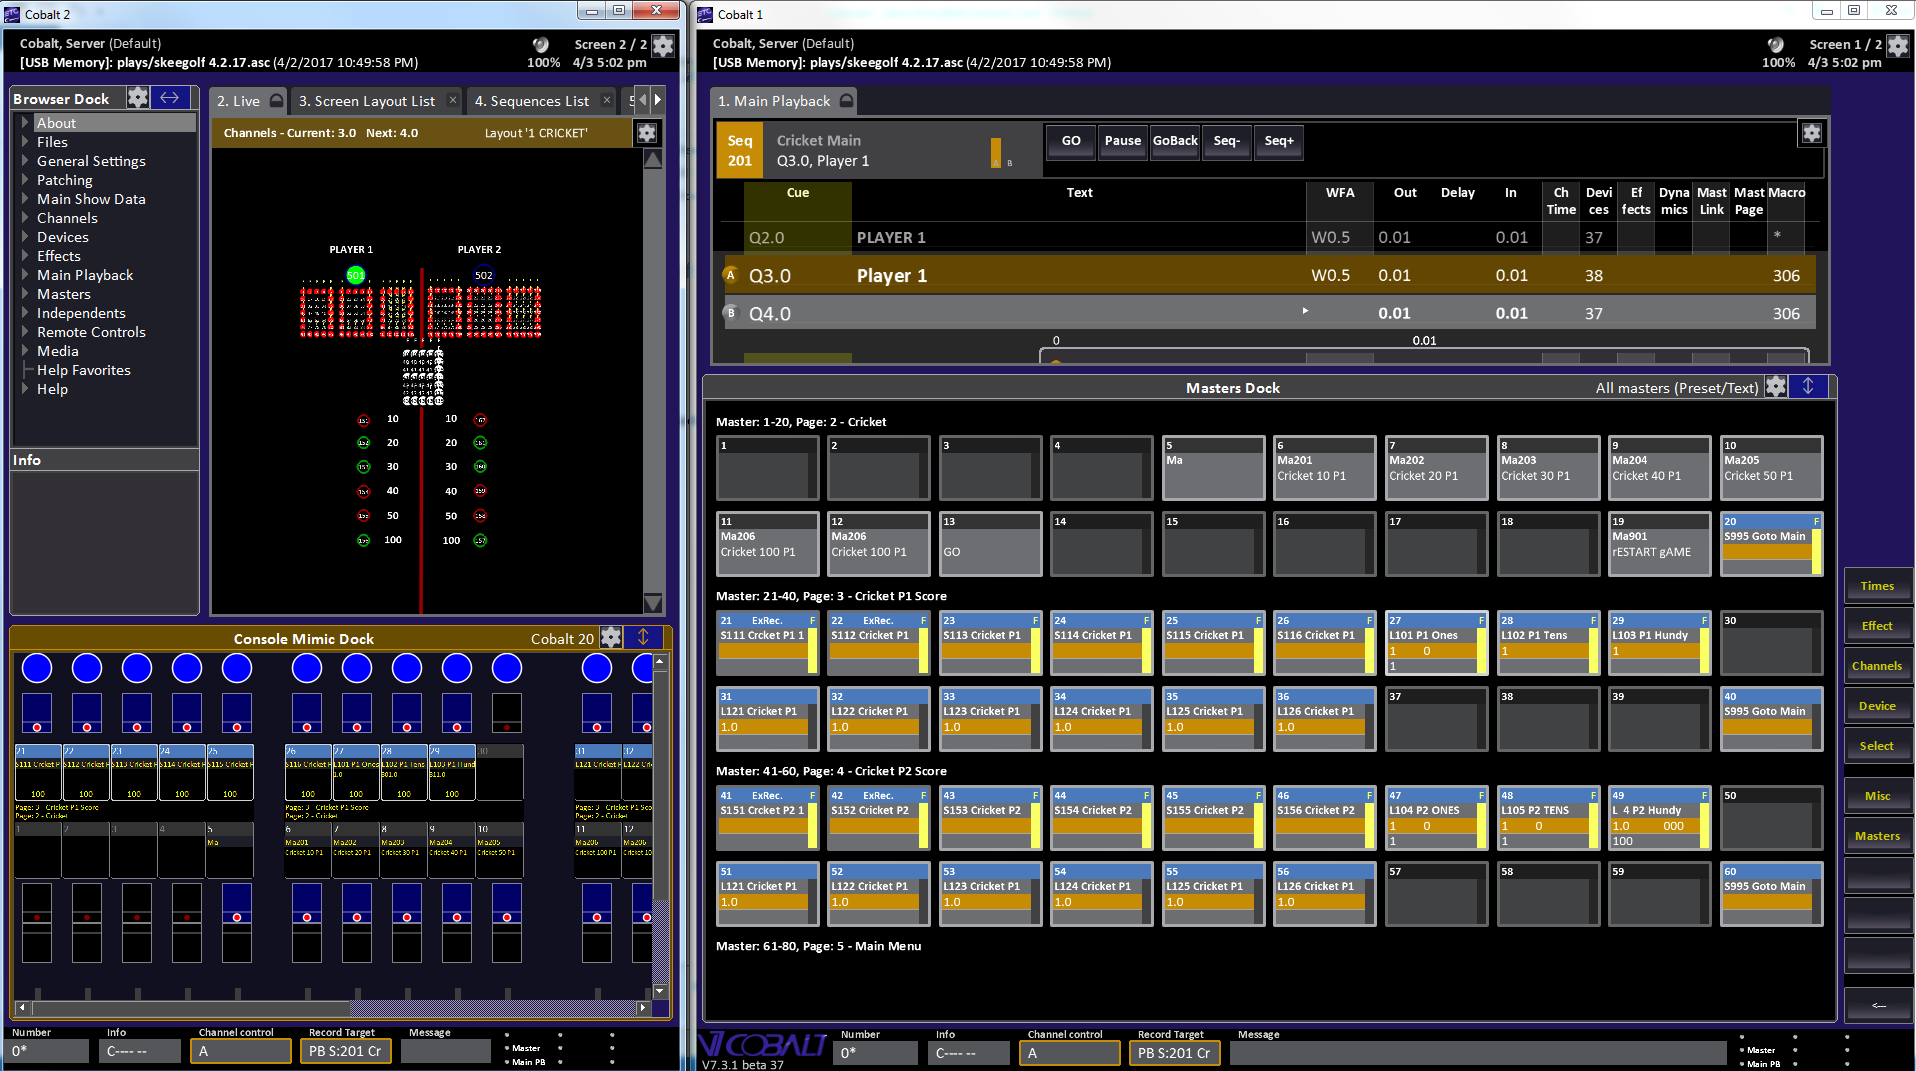Image resolution: width=1916 pixels, height=1071 pixels.
Task: Select master 6 Cricket 10 P1 tile
Action: [1324, 468]
